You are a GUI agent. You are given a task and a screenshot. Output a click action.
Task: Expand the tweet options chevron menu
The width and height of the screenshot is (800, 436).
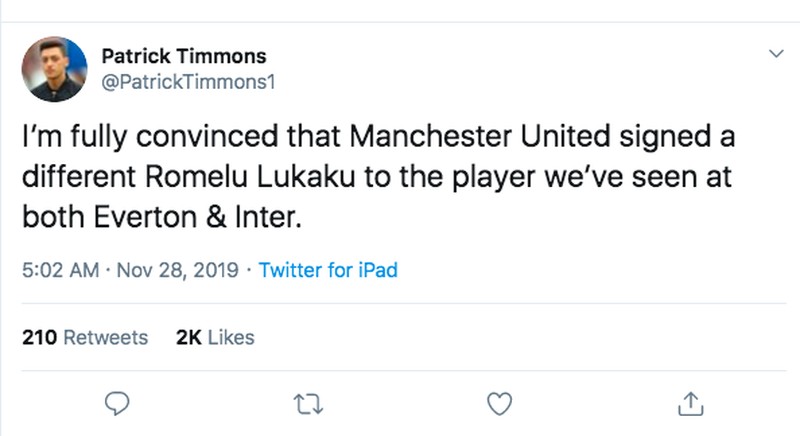click(x=774, y=54)
